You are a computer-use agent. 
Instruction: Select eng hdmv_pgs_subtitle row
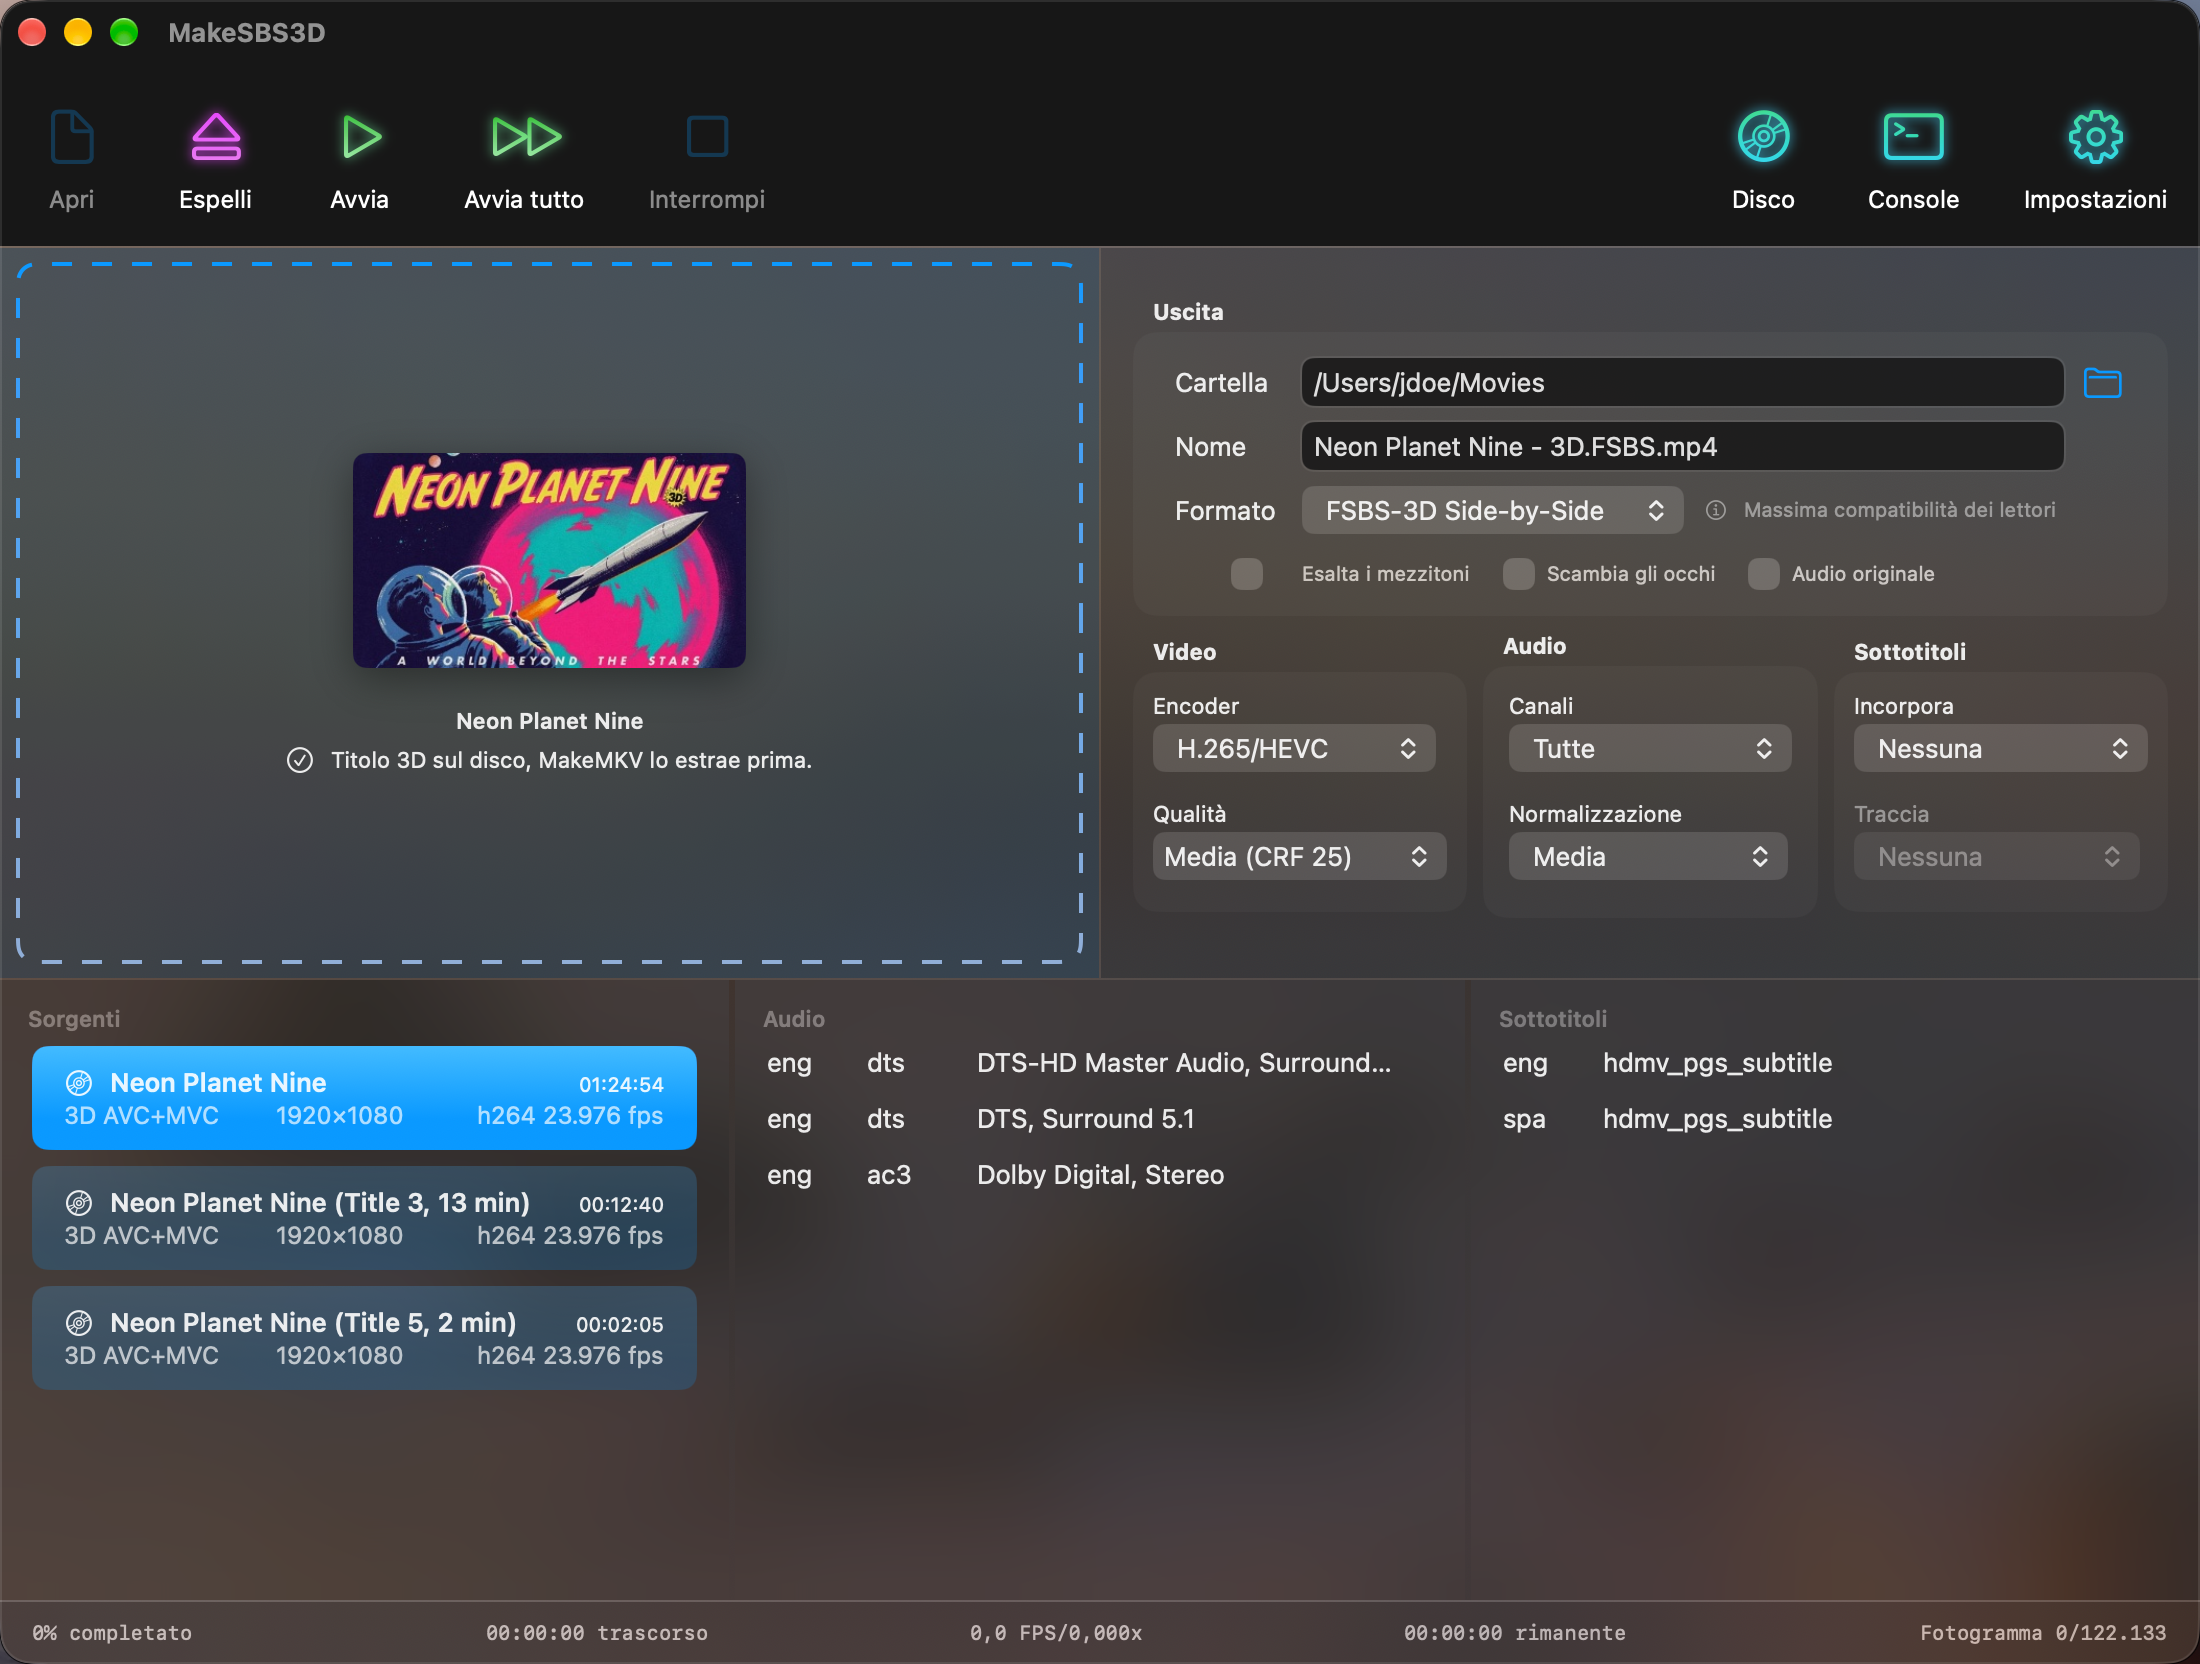(1667, 1063)
